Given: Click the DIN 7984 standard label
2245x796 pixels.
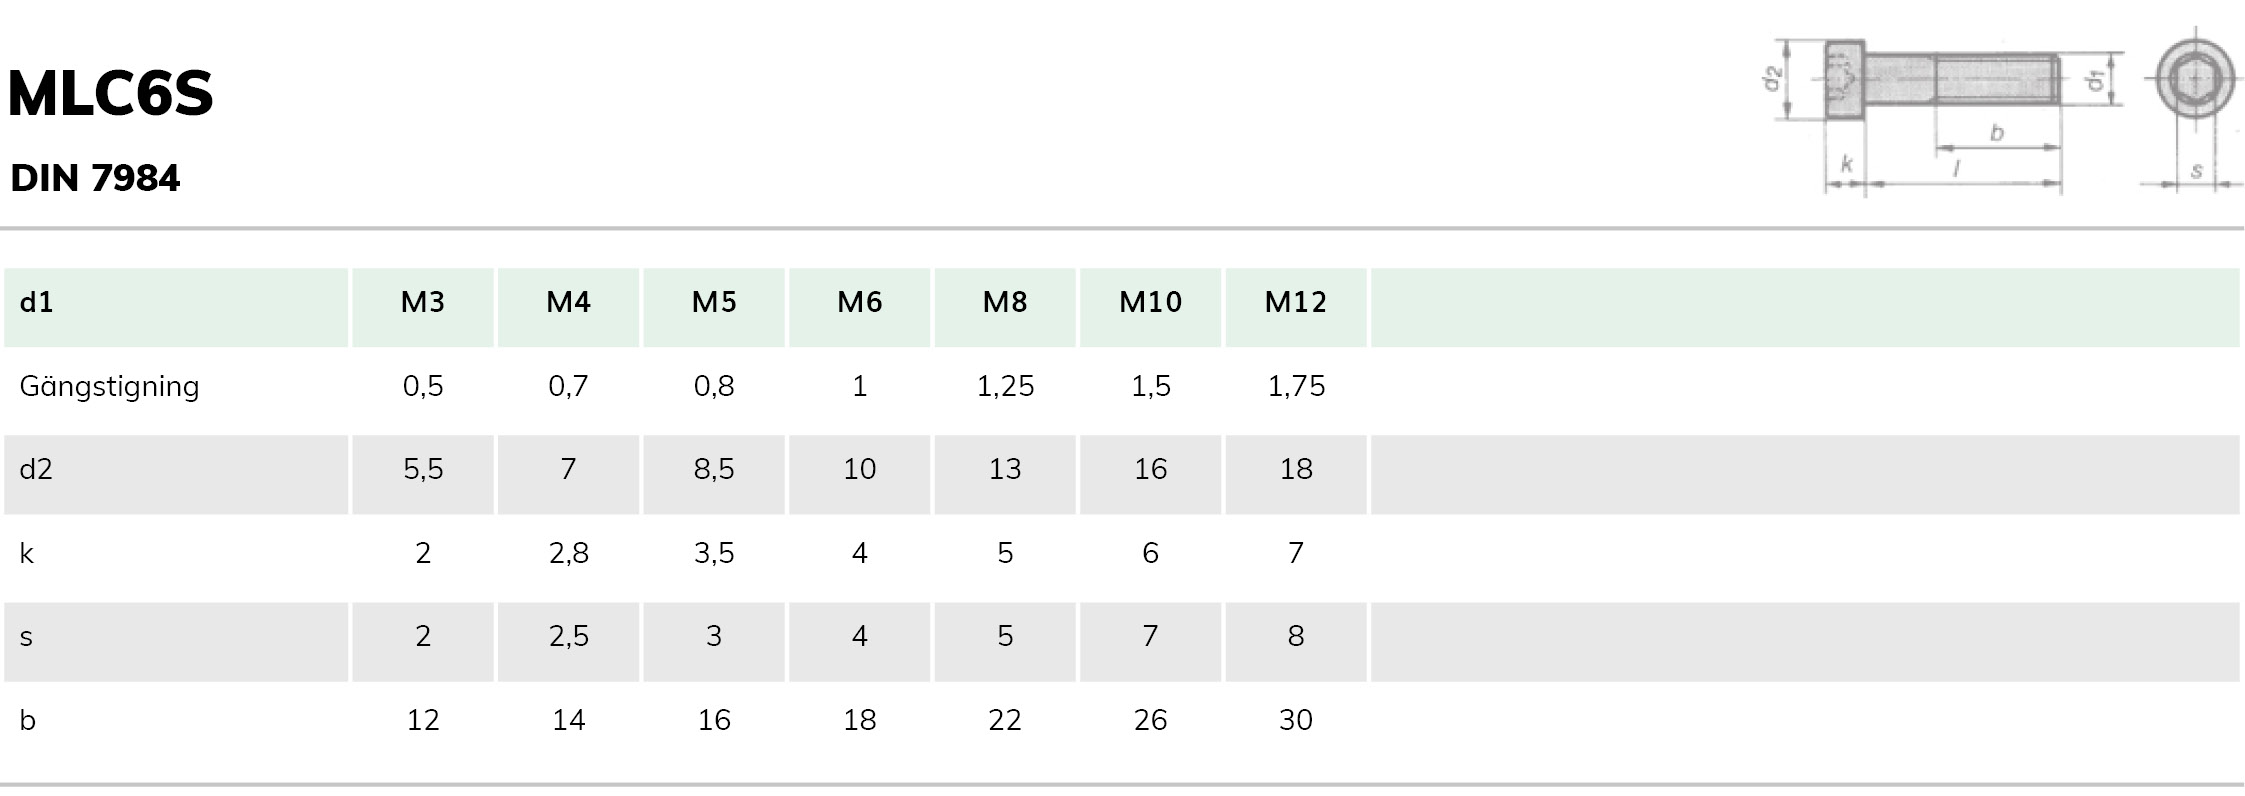Looking at the screenshot, I should [x=95, y=178].
